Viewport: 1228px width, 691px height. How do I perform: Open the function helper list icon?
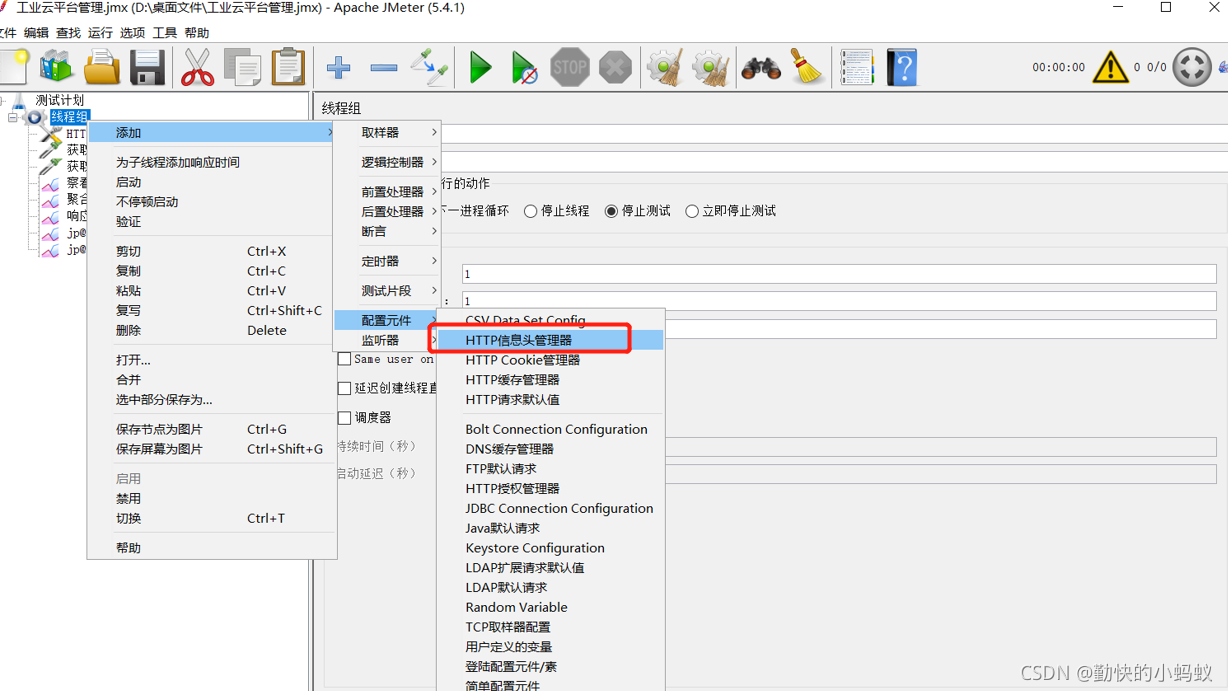click(x=857, y=68)
